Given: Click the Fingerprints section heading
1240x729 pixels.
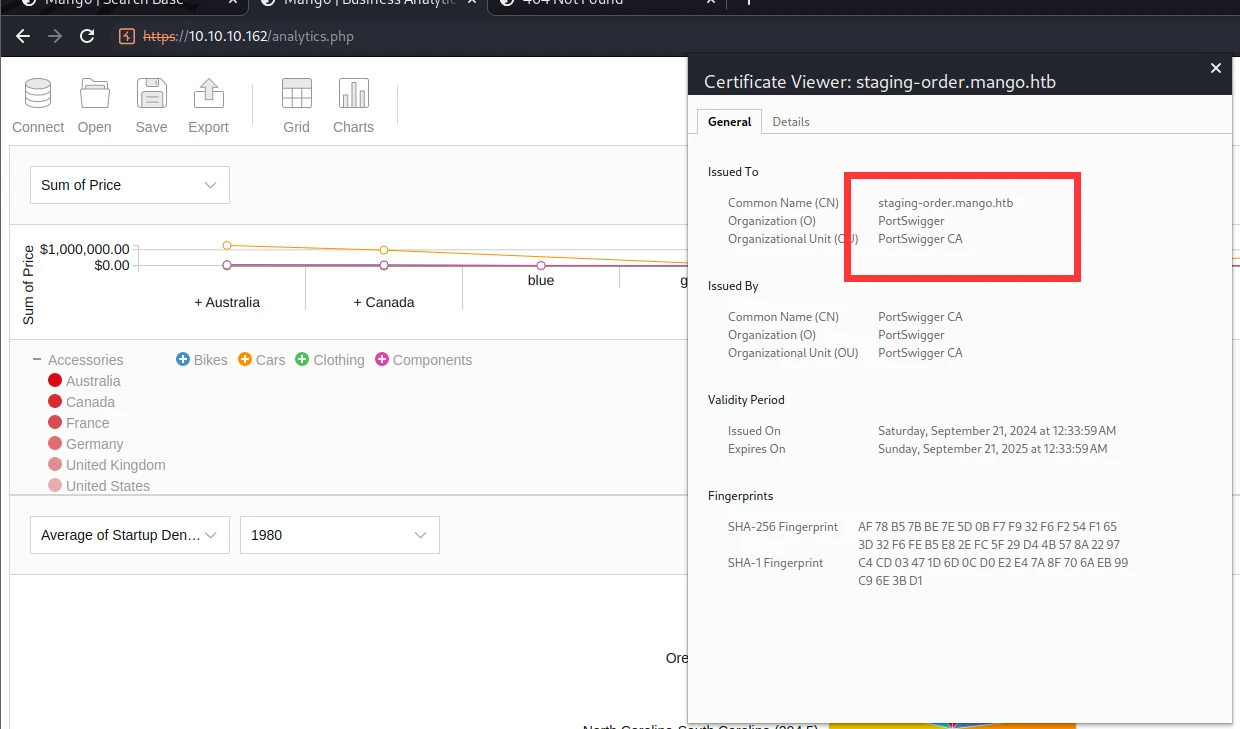Looking at the screenshot, I should tap(741, 496).
